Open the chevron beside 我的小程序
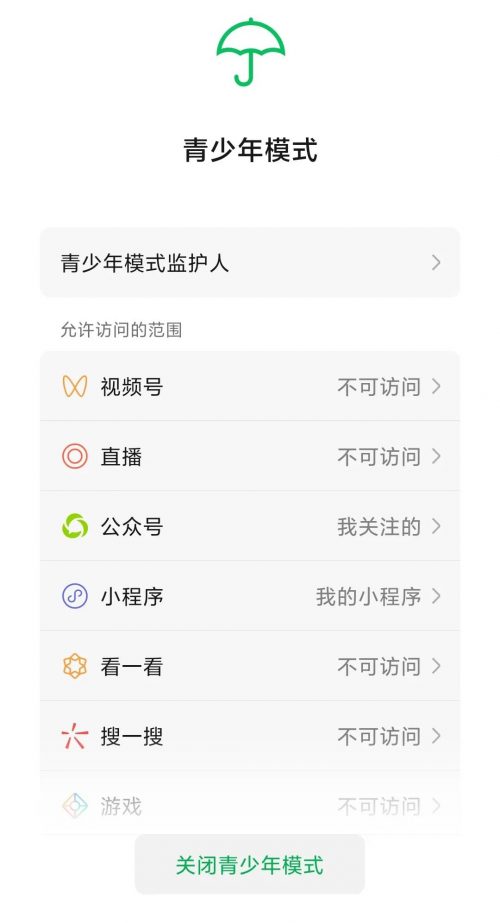 (436, 596)
